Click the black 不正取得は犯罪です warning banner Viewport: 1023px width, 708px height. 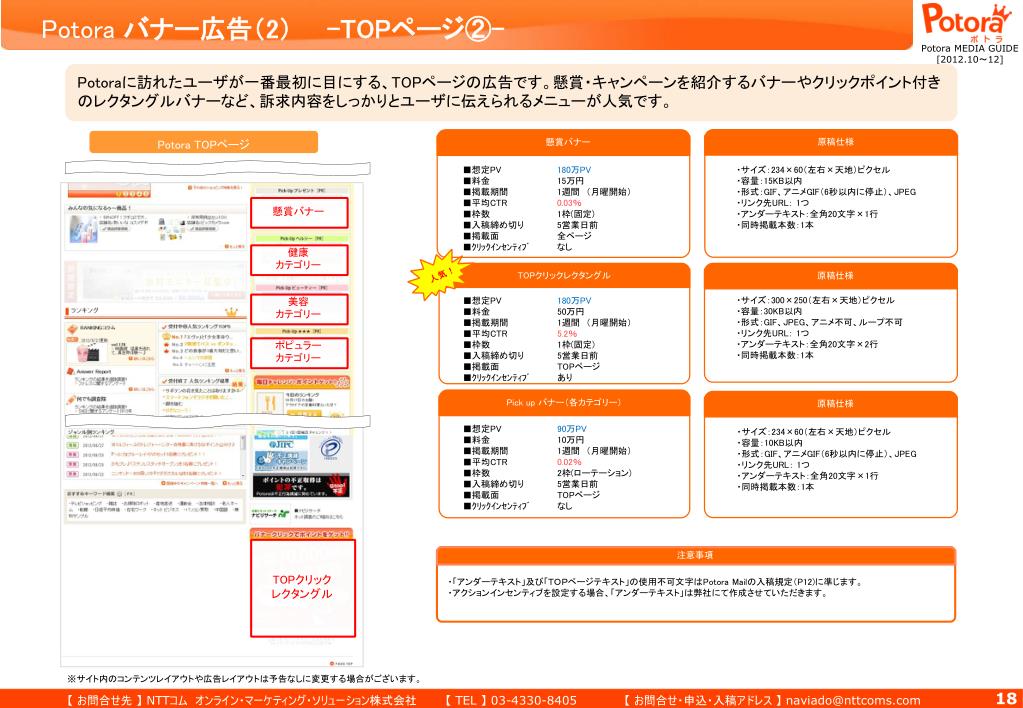301,486
